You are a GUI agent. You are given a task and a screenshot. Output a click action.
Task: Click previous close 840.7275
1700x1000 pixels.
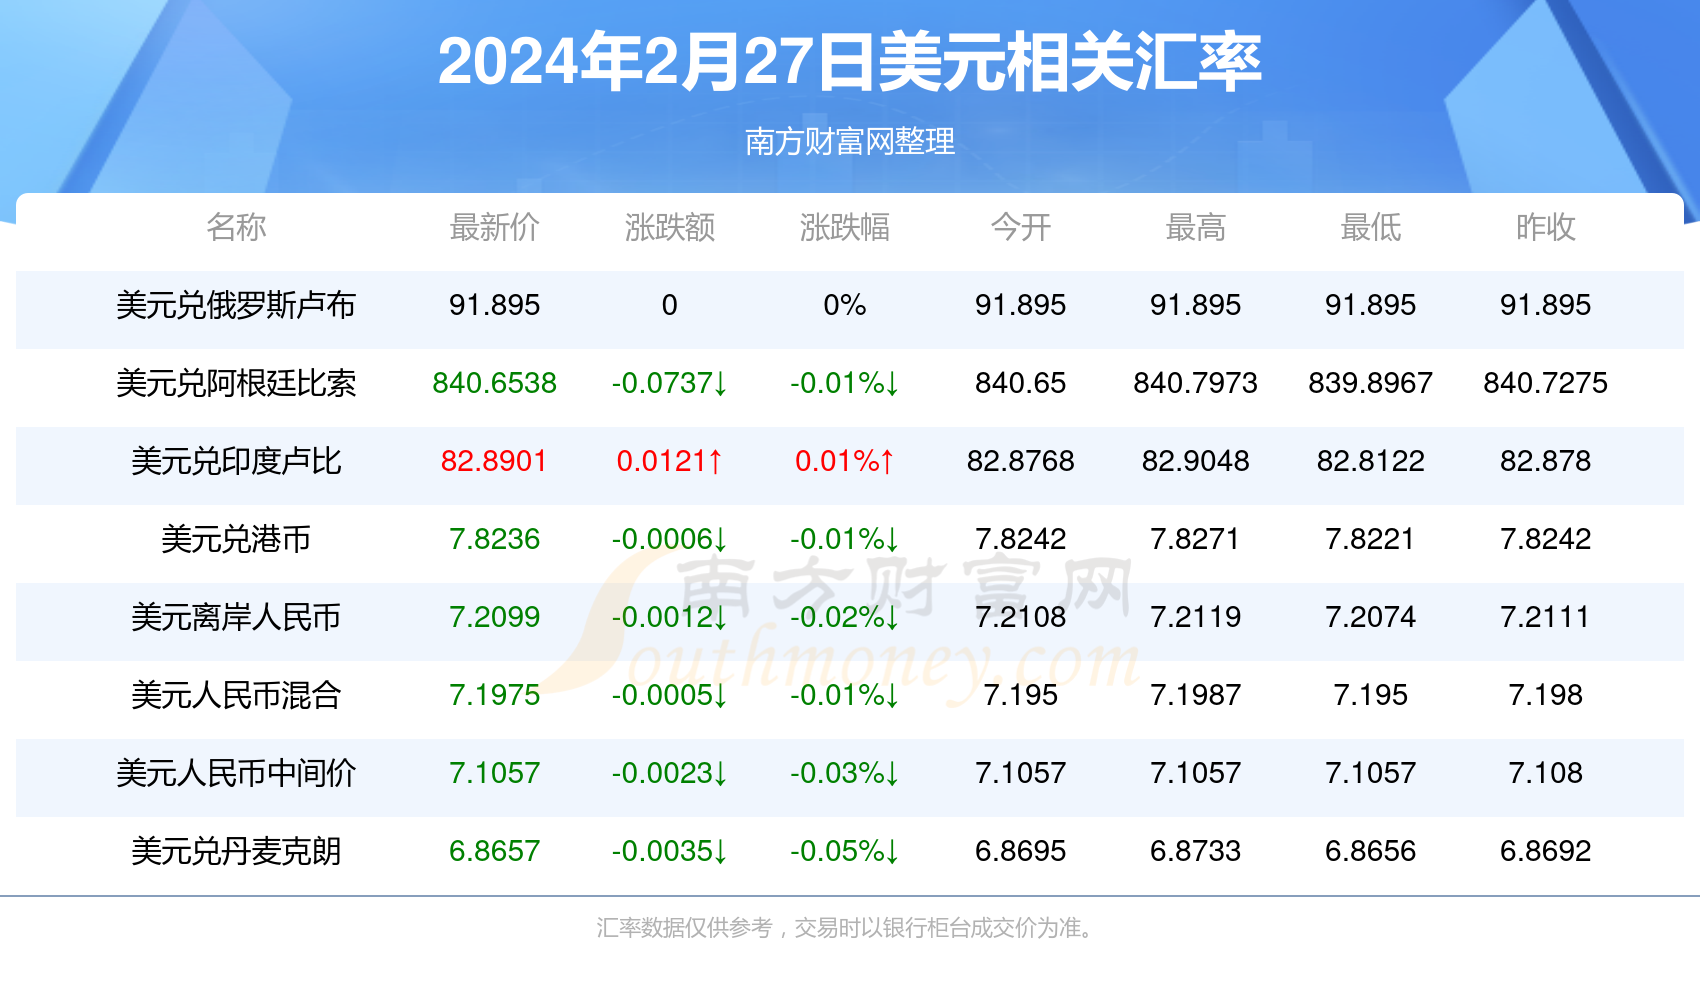pos(1545,383)
